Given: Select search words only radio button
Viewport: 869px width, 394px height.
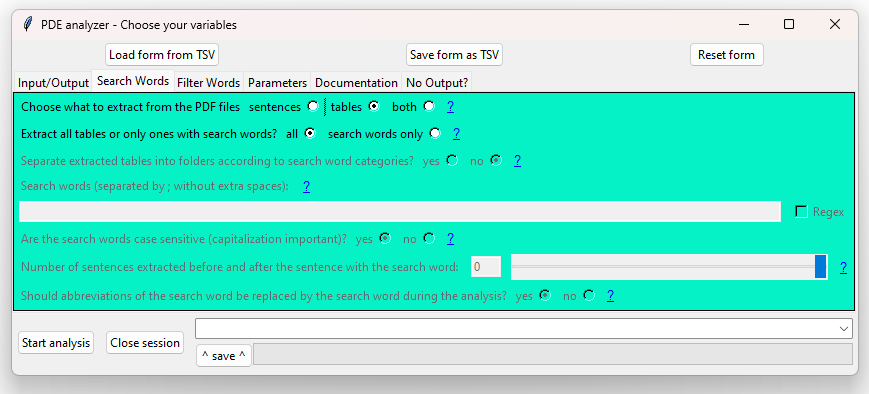Looking at the screenshot, I should [434, 133].
